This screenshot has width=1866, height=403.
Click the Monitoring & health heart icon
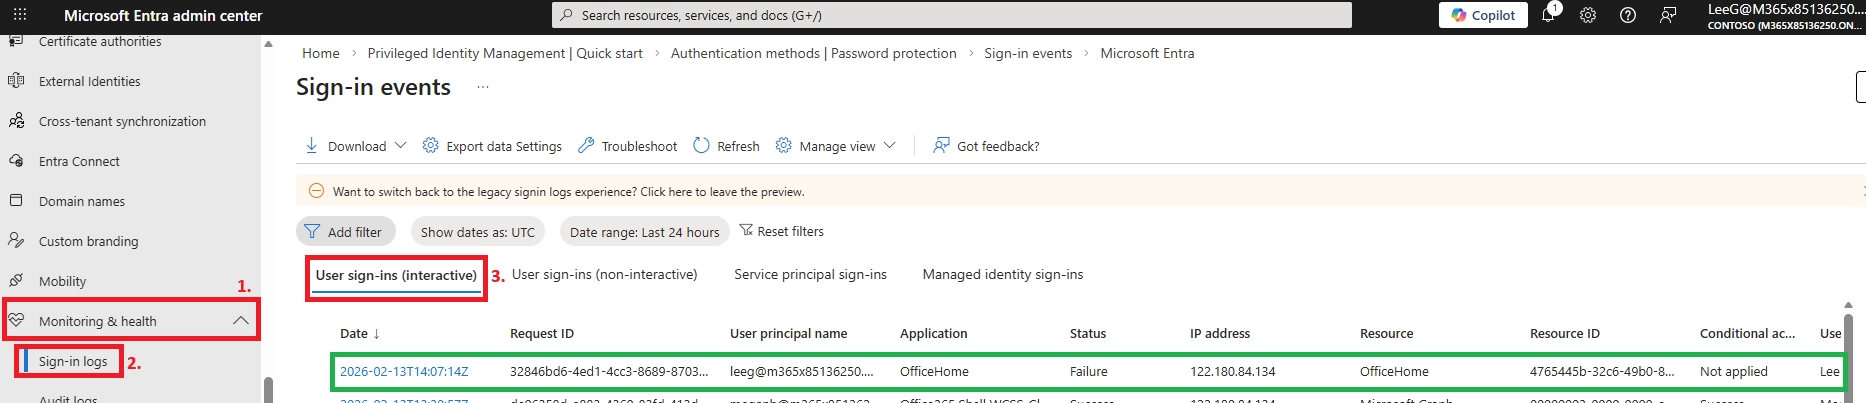(16, 321)
